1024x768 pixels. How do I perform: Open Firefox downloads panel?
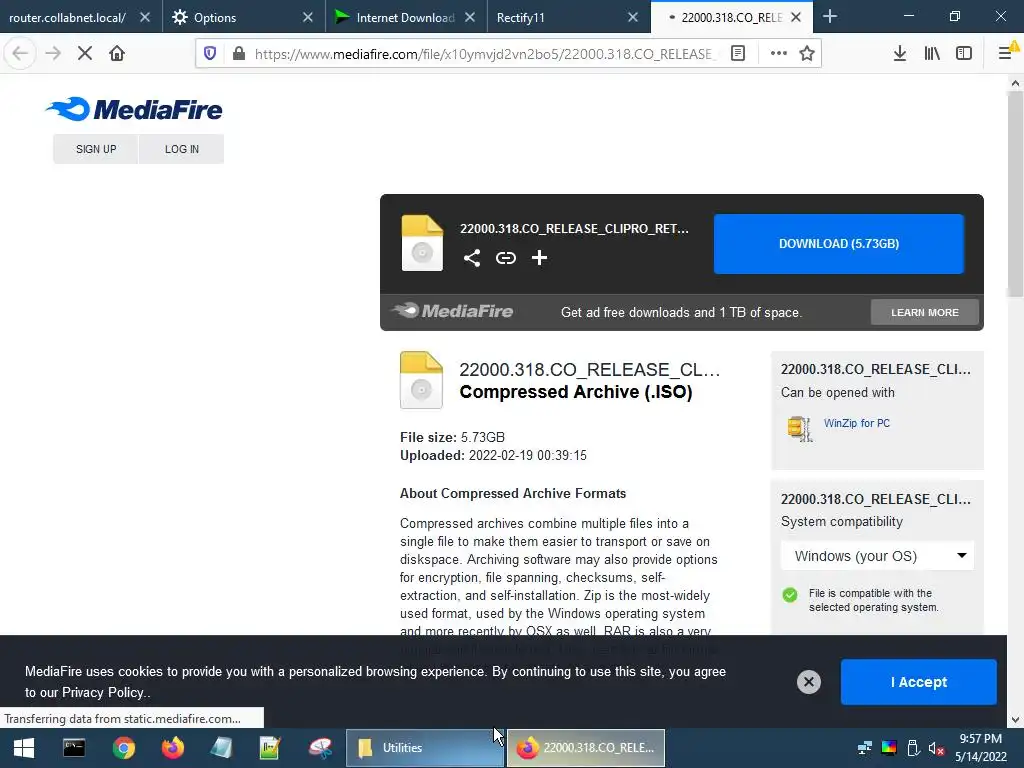[900, 53]
